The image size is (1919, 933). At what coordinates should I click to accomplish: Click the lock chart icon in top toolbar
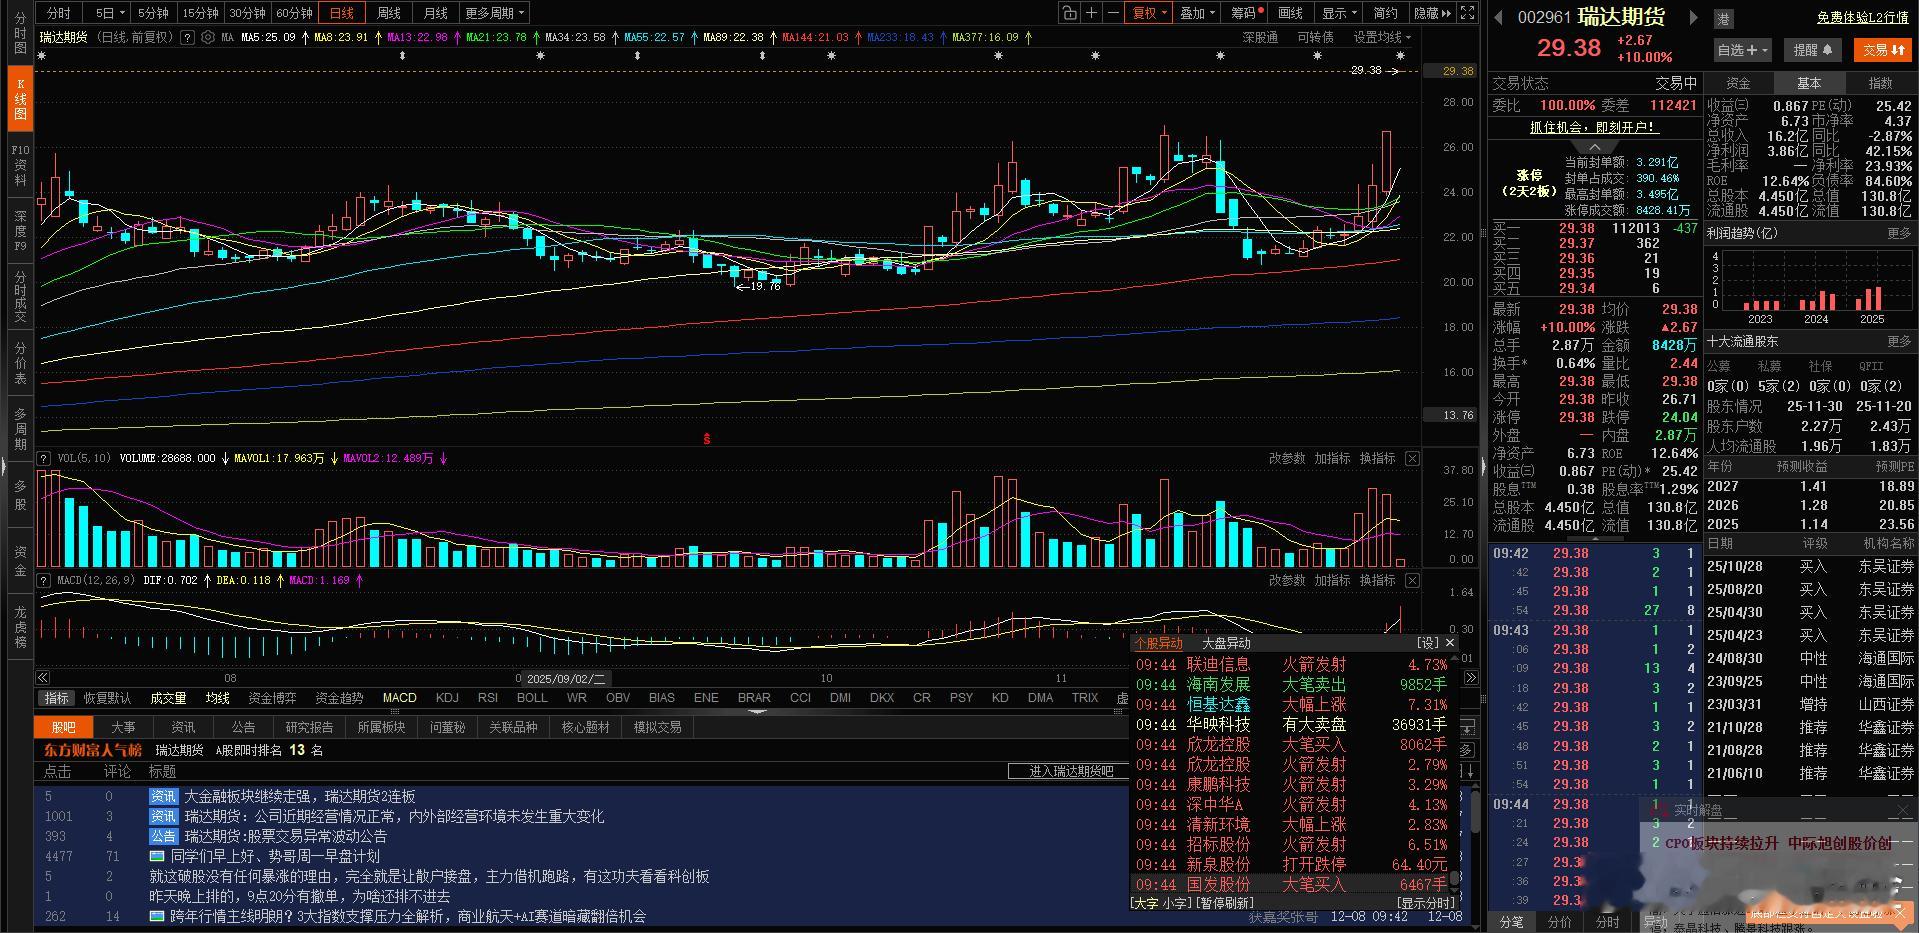click(1069, 13)
